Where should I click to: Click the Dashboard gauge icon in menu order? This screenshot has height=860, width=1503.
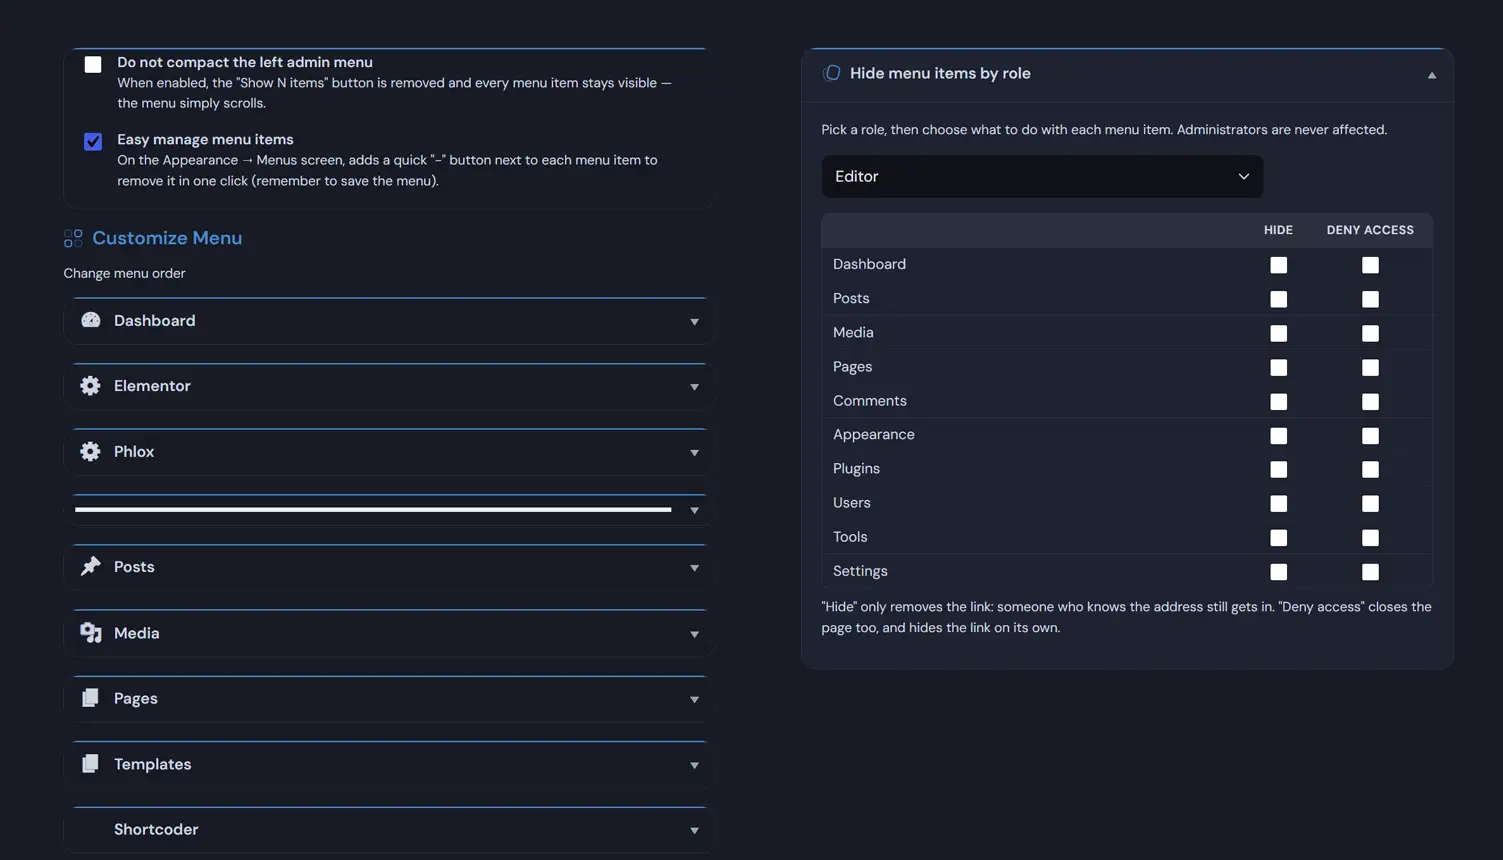pyautogui.click(x=91, y=320)
